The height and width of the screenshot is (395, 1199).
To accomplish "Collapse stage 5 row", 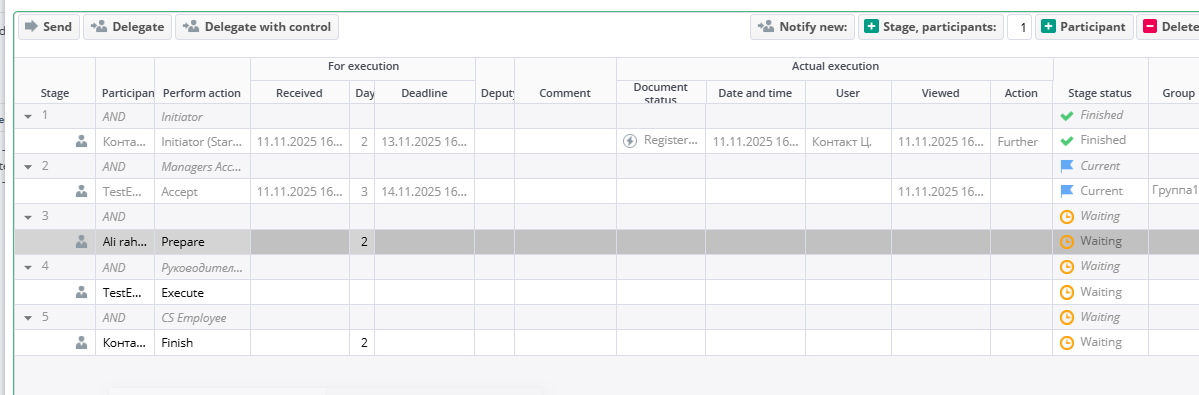I will [x=28, y=318].
